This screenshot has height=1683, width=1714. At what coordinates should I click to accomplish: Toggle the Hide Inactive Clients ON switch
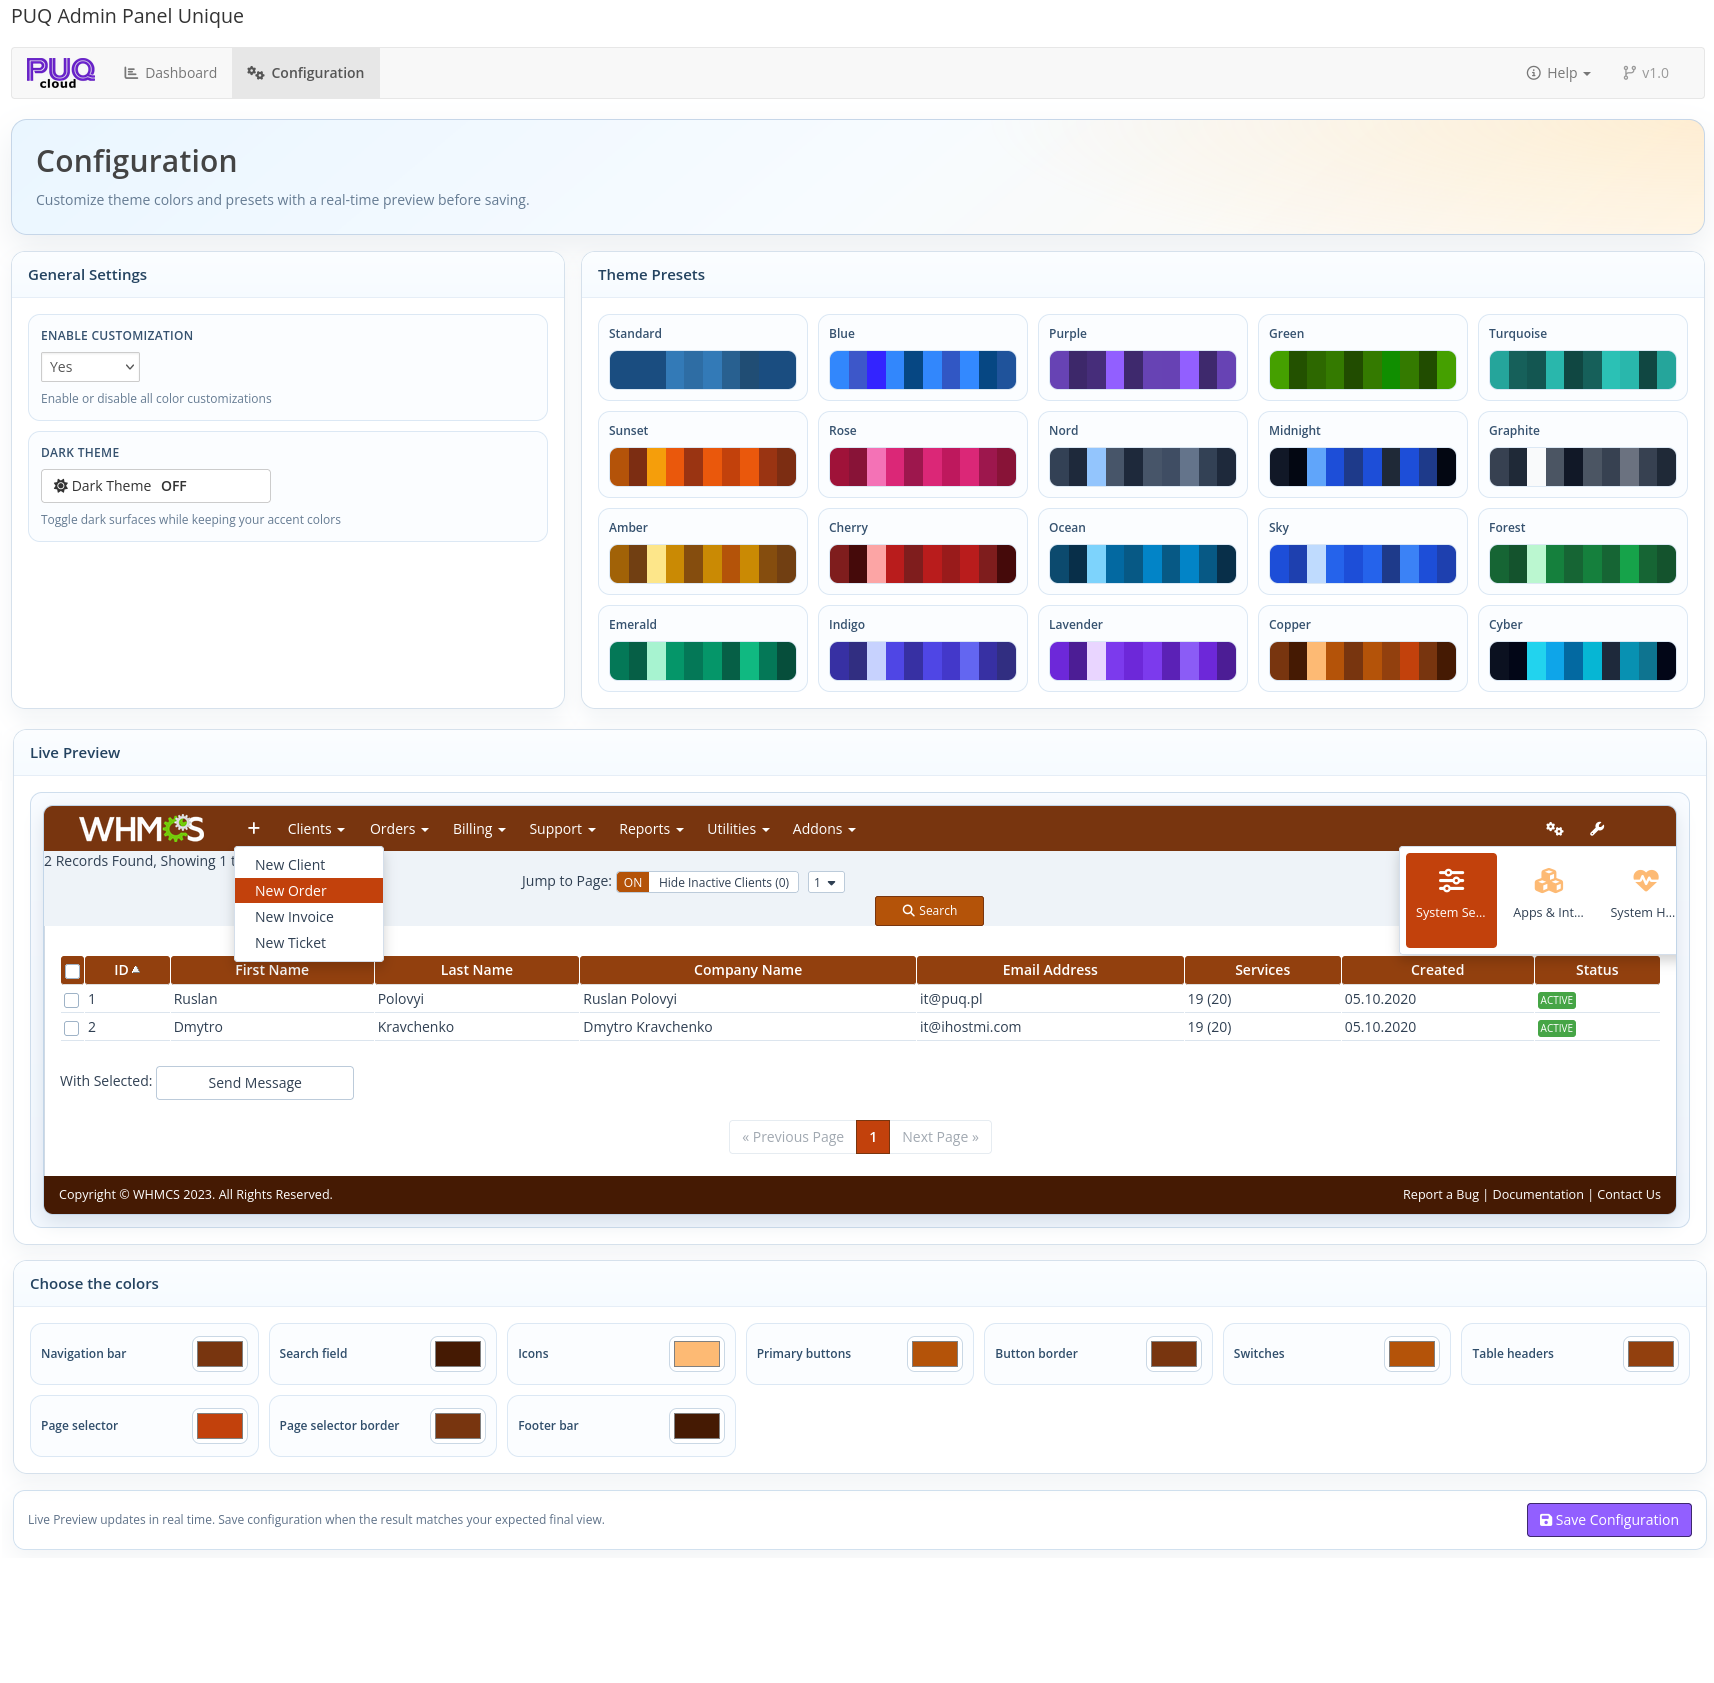pos(633,882)
